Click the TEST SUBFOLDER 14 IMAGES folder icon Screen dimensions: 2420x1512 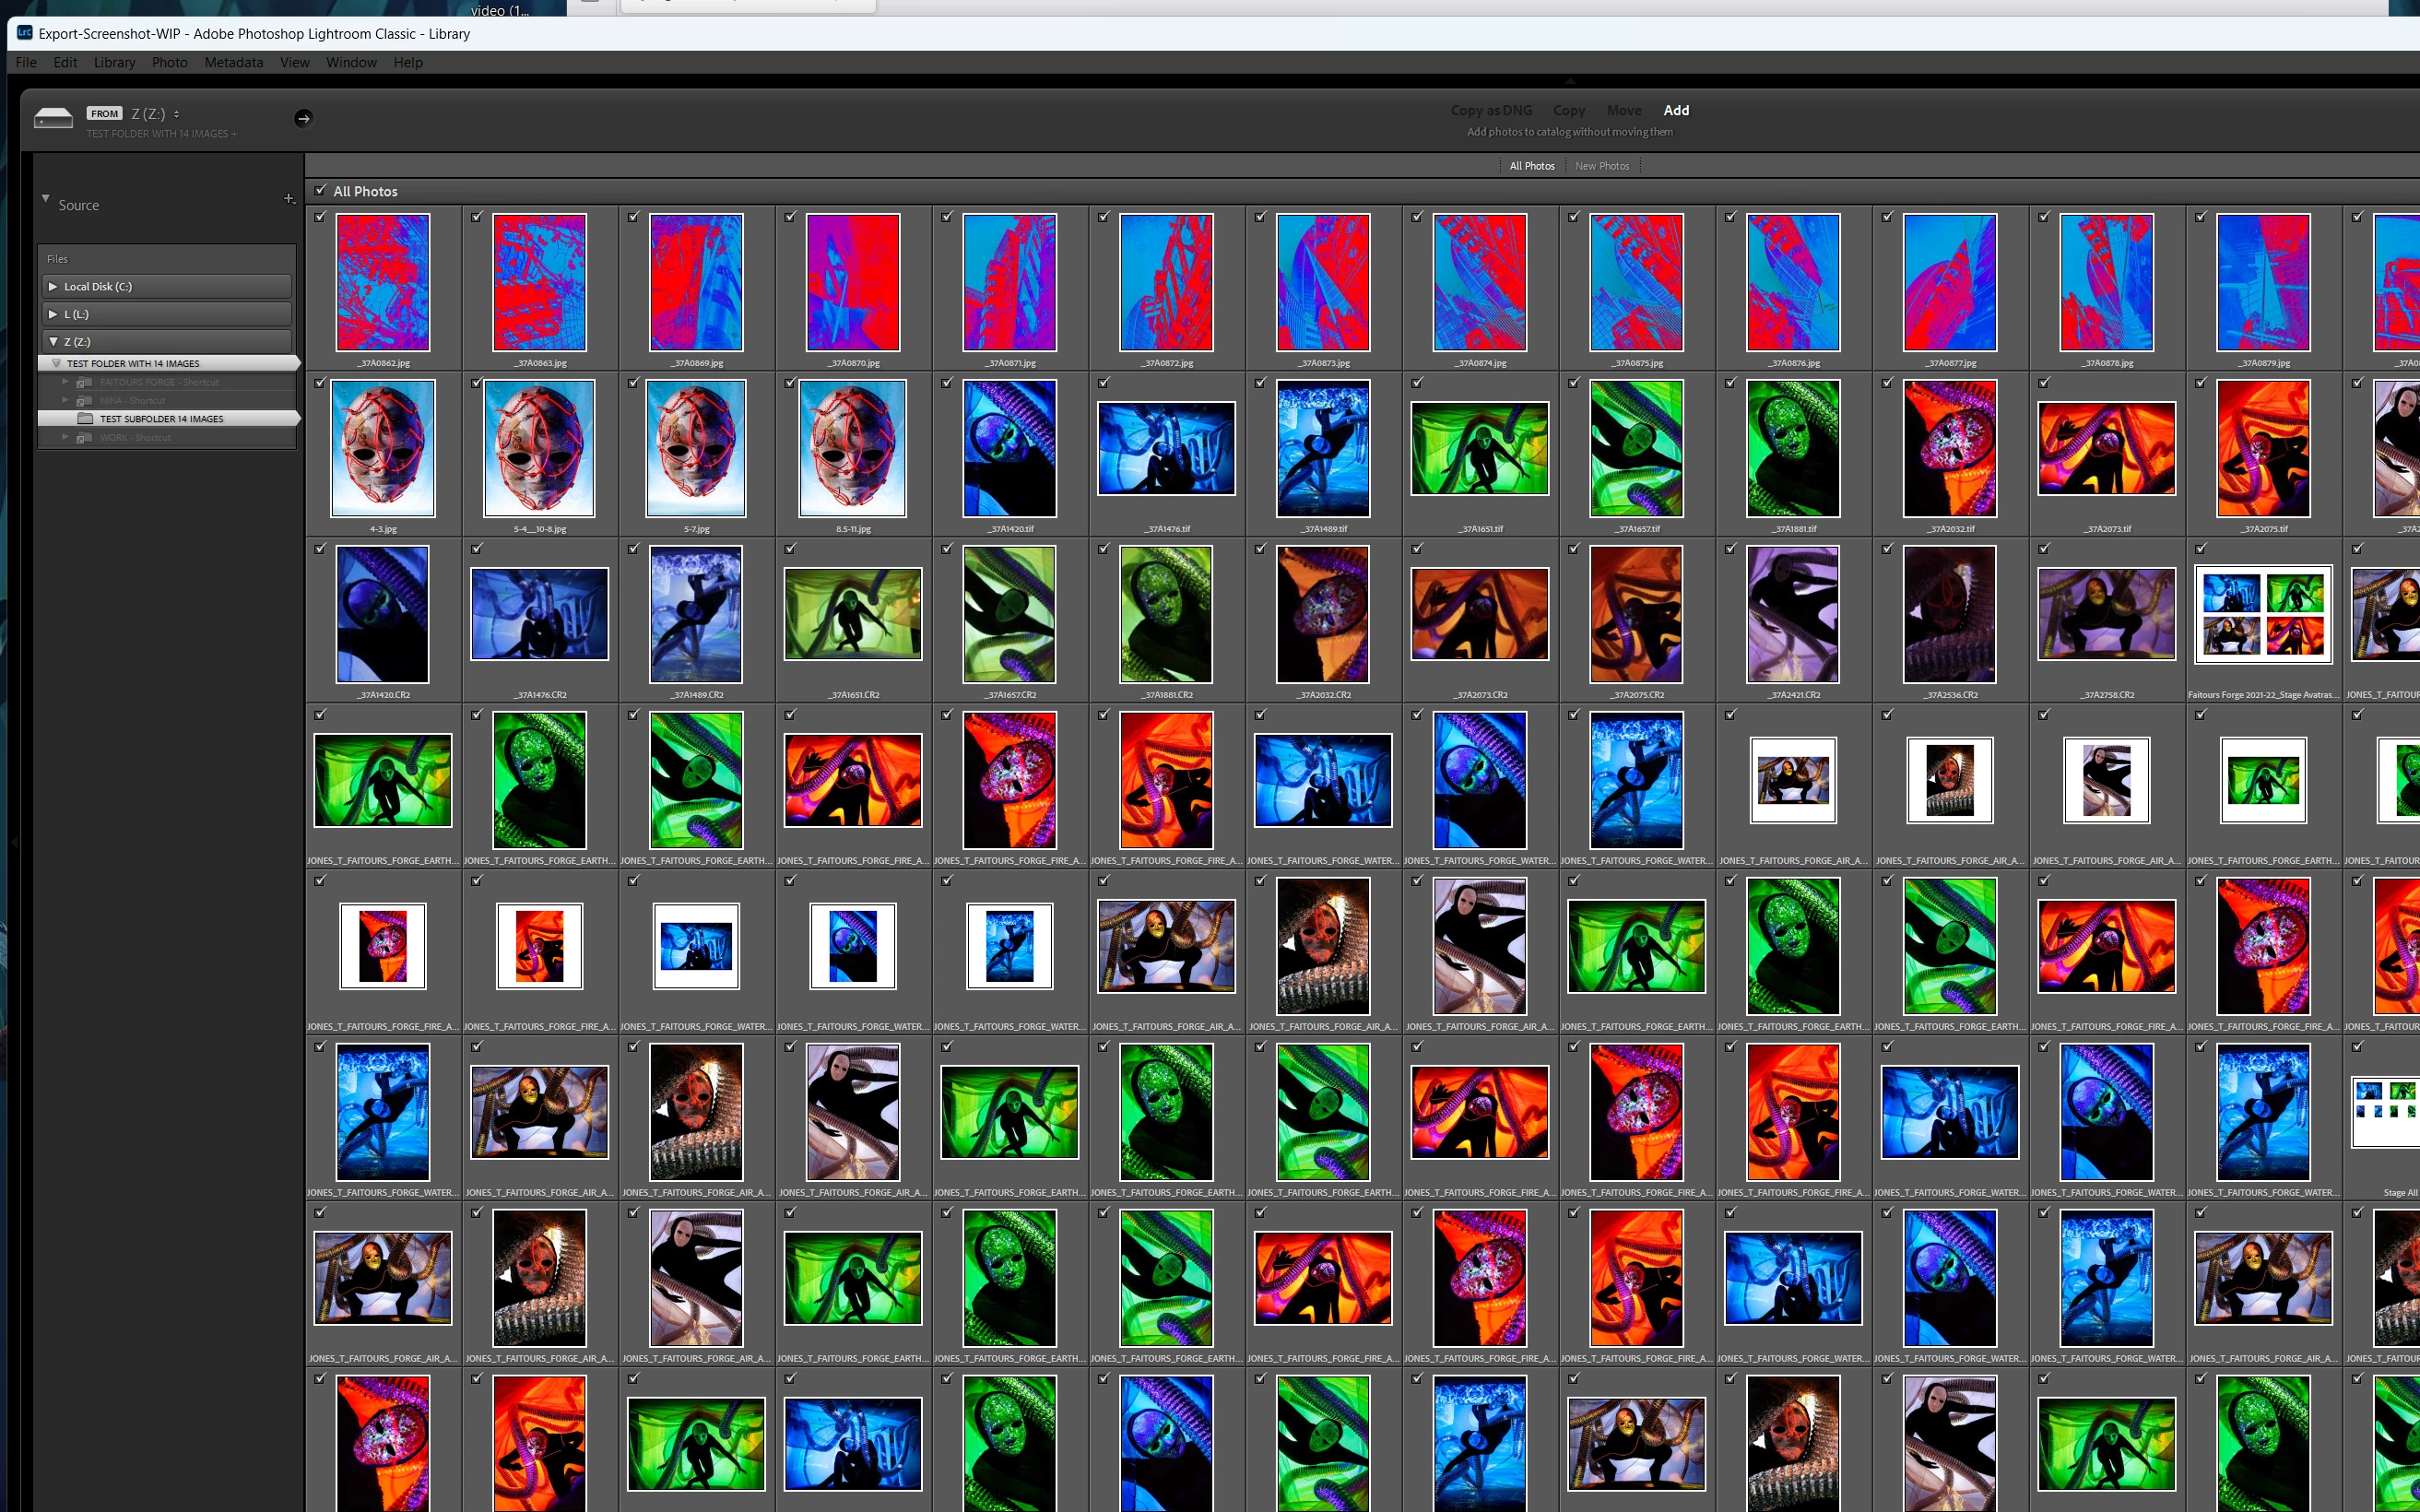[x=86, y=419]
